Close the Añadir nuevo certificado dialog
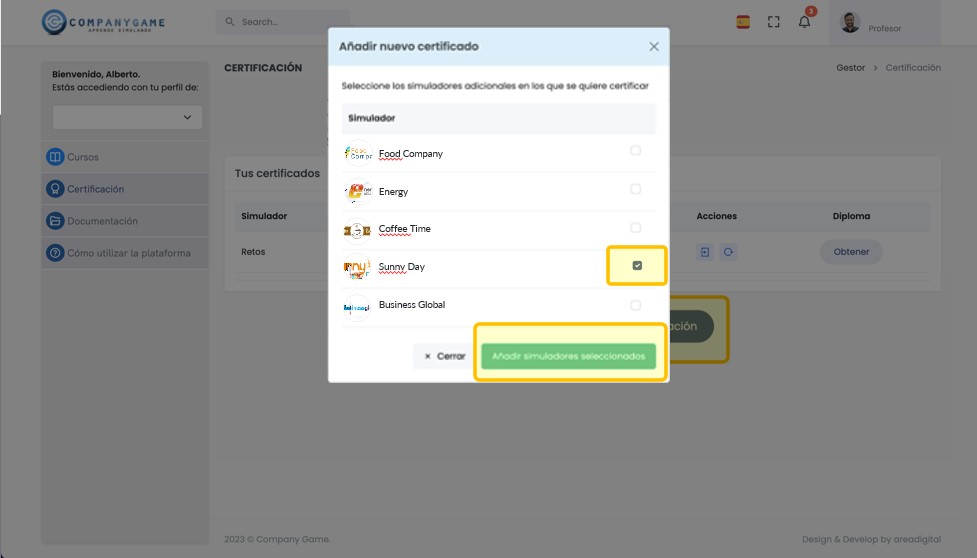The width and height of the screenshot is (977, 558). [x=654, y=47]
